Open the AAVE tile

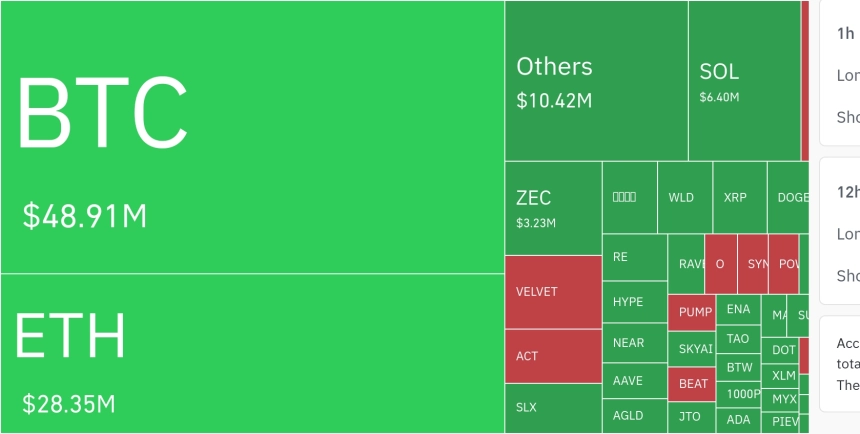(635, 381)
